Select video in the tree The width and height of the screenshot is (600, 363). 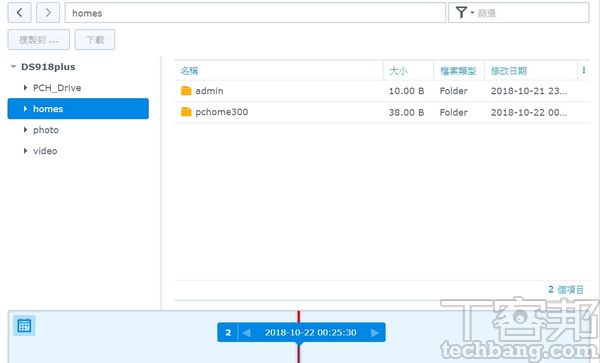point(45,151)
